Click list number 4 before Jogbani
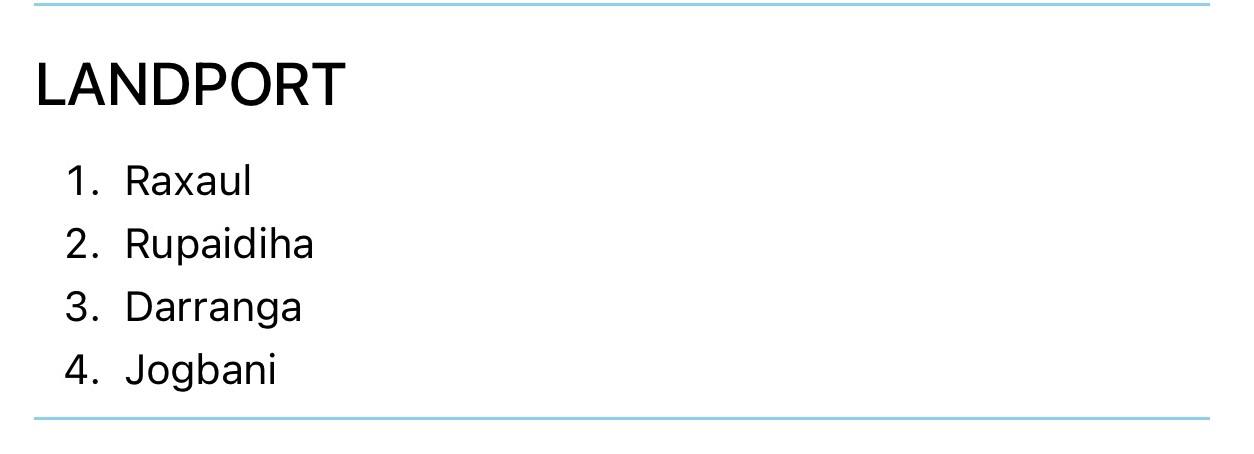Viewport: 1254px width, 454px height. [82, 370]
